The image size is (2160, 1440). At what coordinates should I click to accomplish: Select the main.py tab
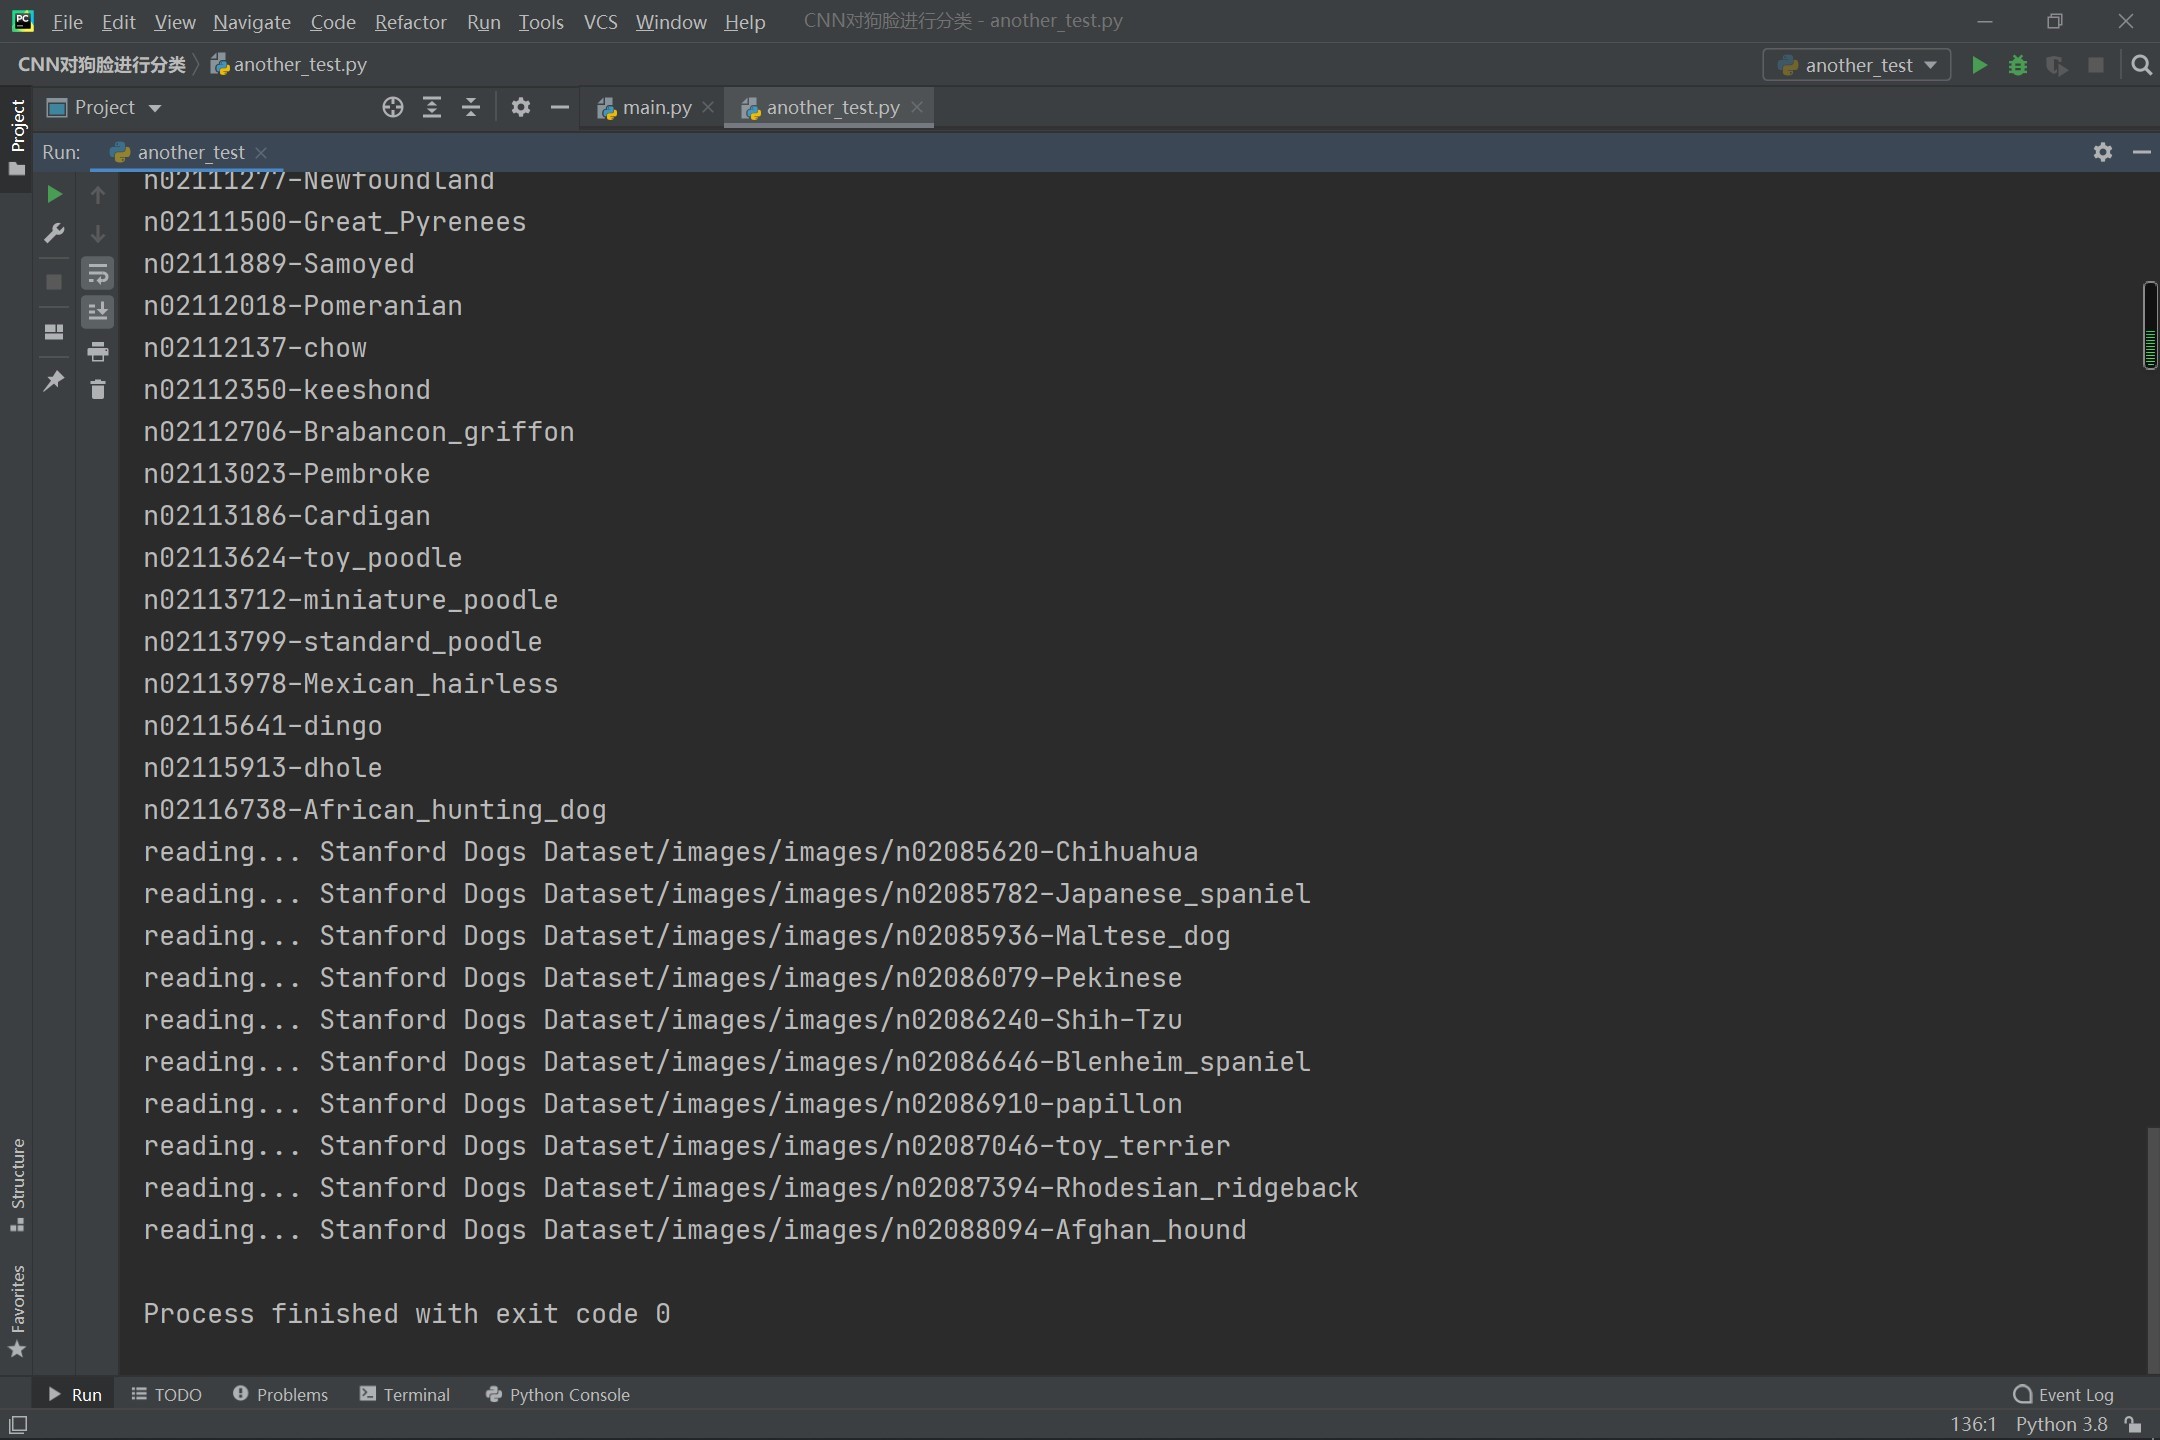point(654,106)
